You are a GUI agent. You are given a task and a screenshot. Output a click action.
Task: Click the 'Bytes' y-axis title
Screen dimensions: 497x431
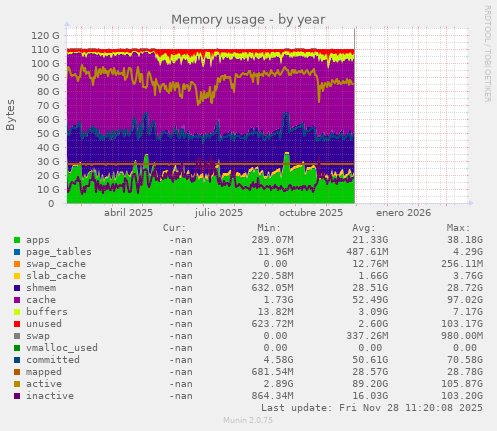(10, 115)
